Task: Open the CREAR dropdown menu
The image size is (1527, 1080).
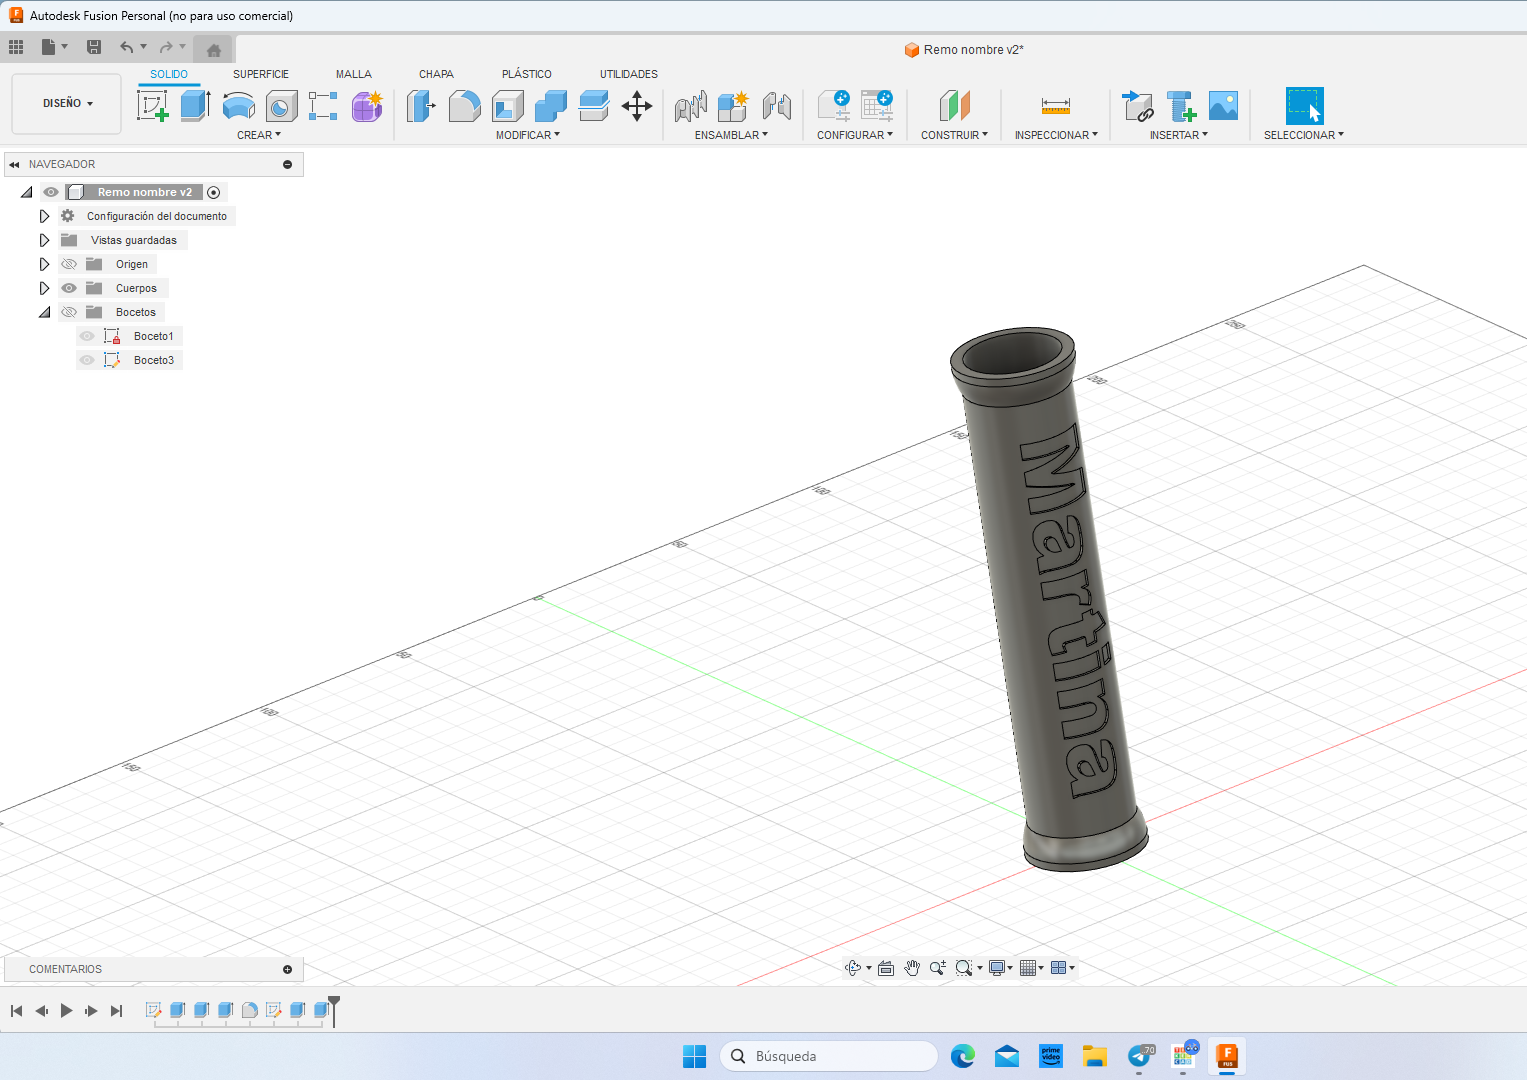Action: (259, 135)
